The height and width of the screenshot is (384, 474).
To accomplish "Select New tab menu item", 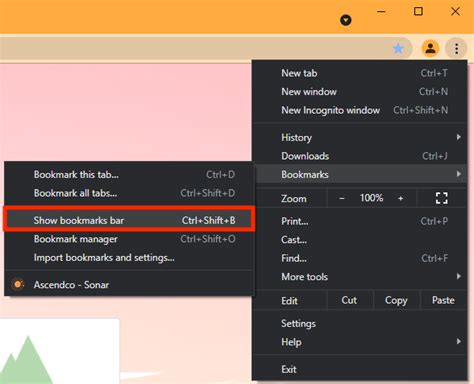I will tap(359, 73).
